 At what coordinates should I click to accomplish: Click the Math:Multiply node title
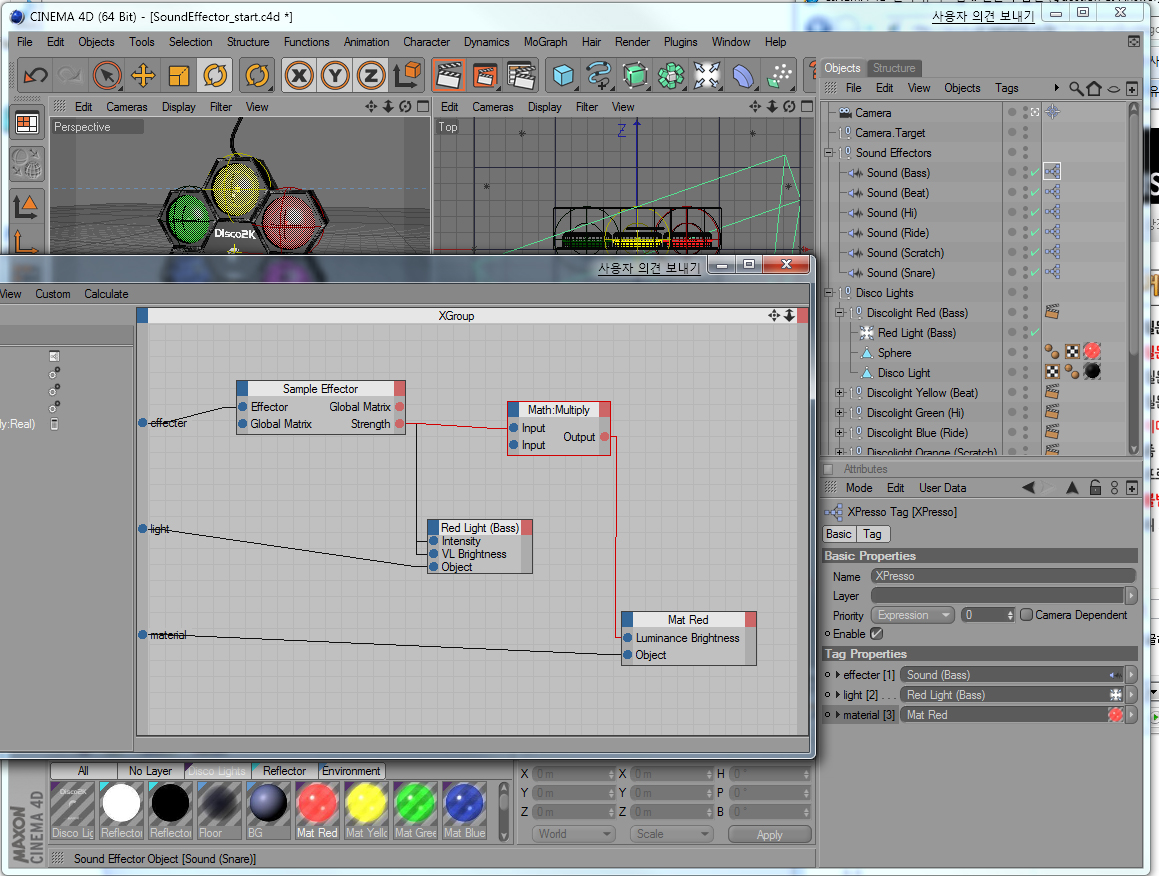[559, 410]
